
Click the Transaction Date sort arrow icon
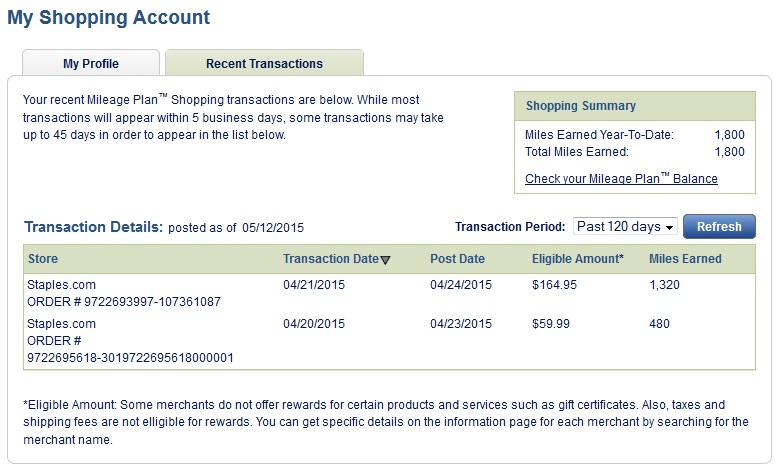point(386,260)
